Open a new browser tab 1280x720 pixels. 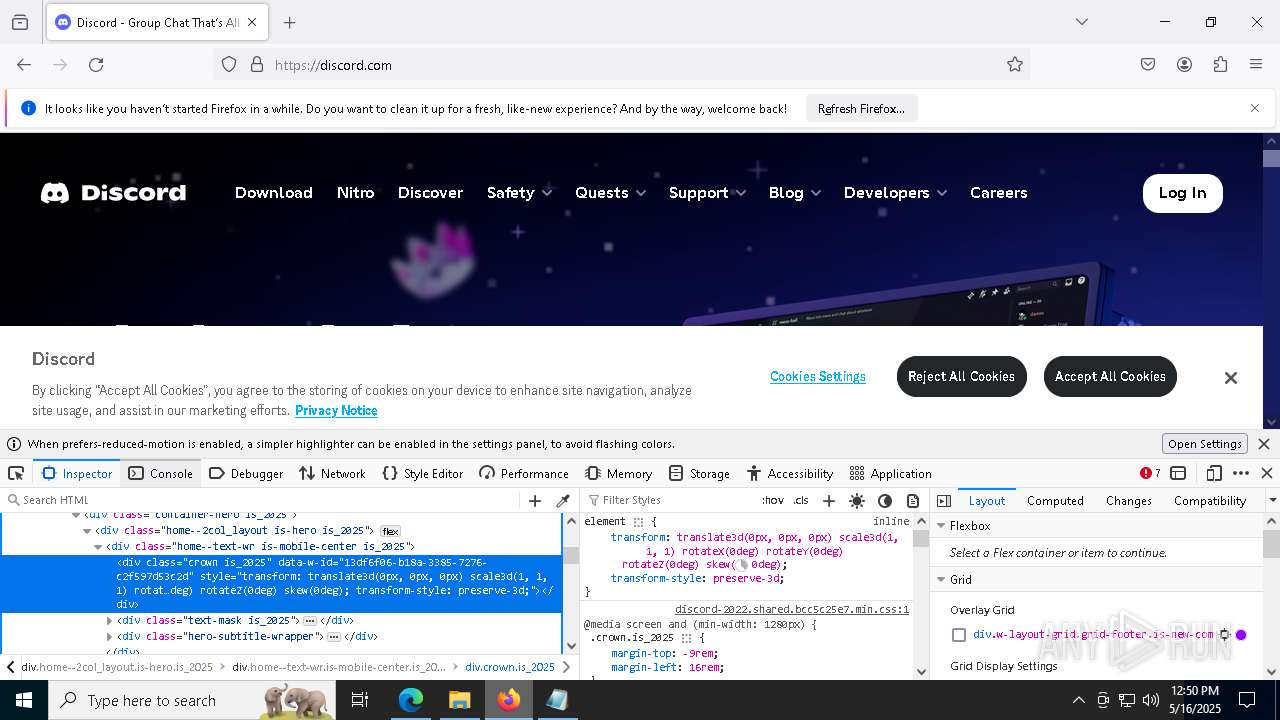[x=290, y=22]
